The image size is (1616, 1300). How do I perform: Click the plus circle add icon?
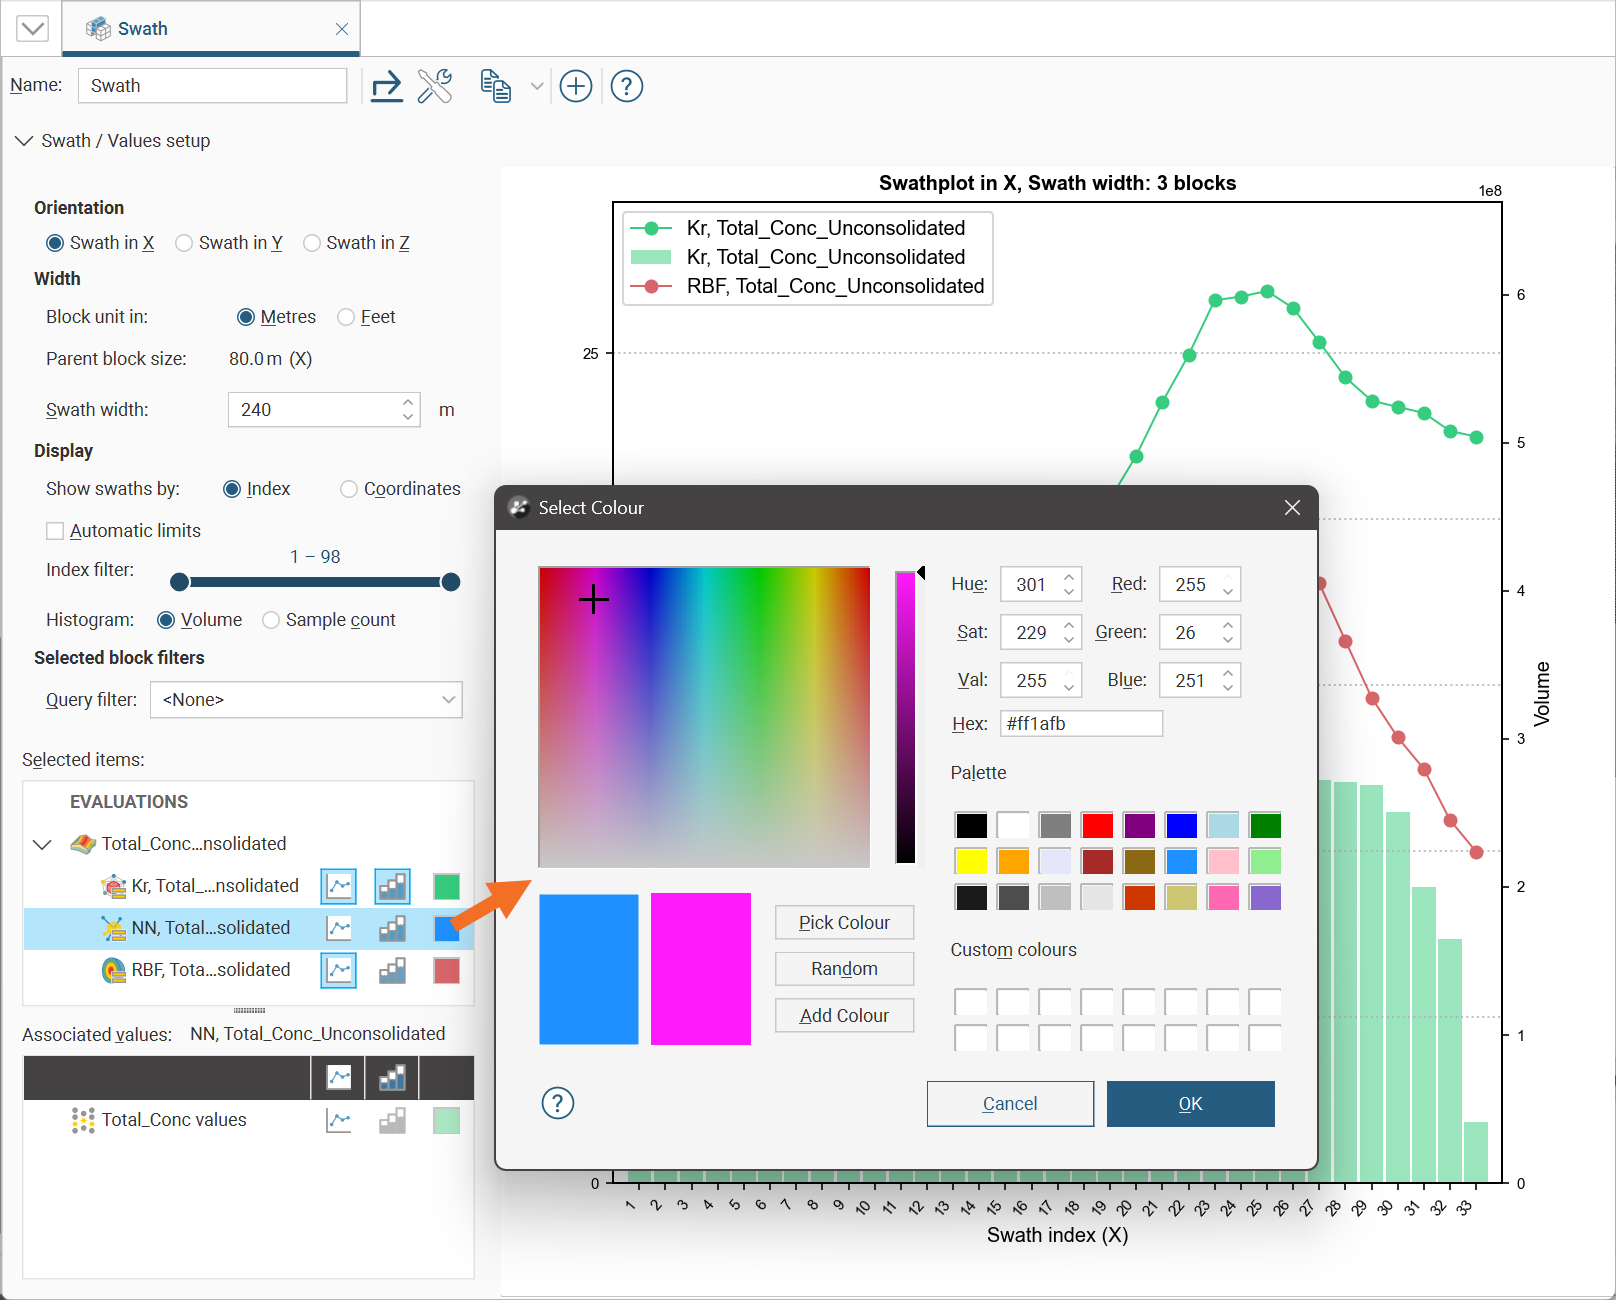click(x=576, y=87)
